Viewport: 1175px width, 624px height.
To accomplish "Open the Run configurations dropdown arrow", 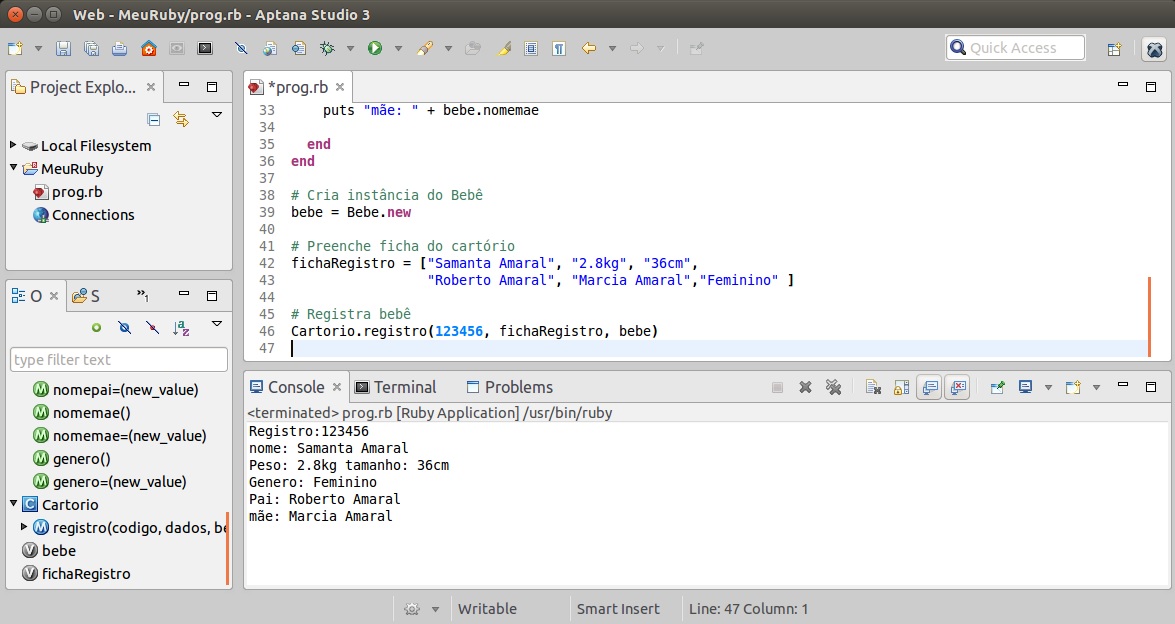I will [398, 48].
